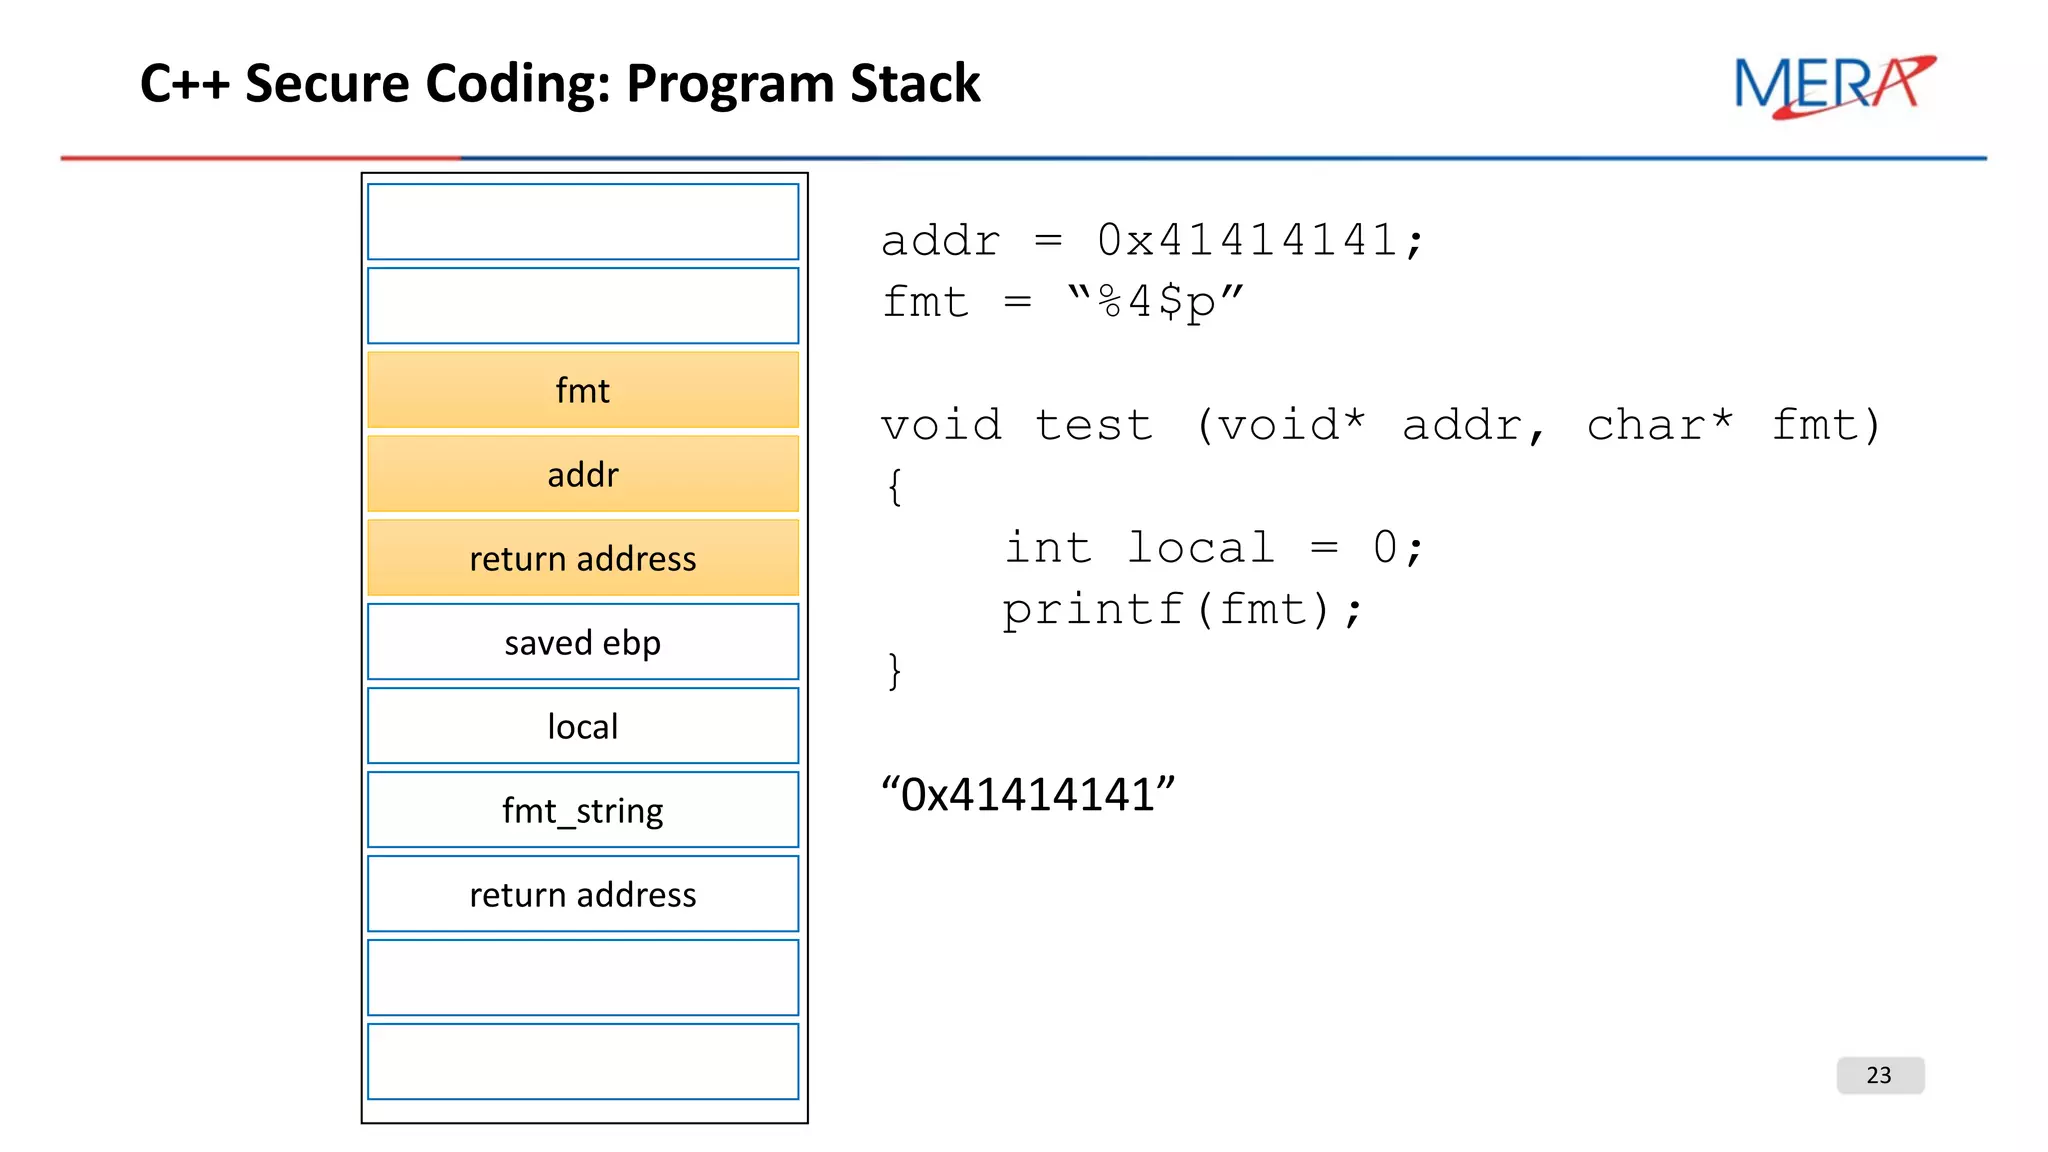Viewport: 2048px width, 1152px height.
Task: Click the bottommost empty stack cell
Action: point(583,1062)
